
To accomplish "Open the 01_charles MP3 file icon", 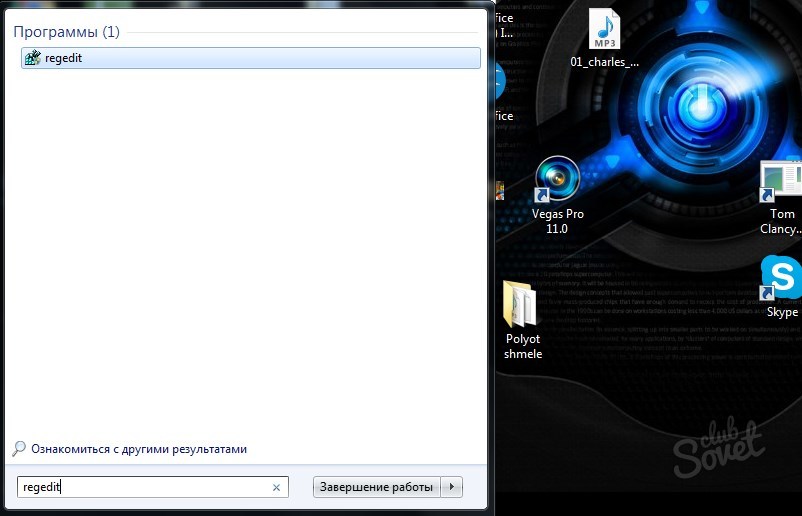I will point(604,28).
